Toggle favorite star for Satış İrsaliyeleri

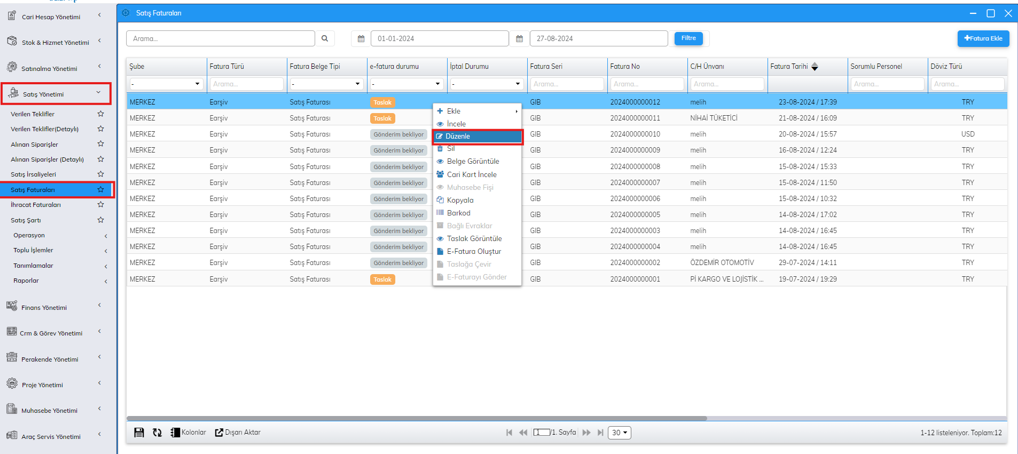(x=100, y=174)
